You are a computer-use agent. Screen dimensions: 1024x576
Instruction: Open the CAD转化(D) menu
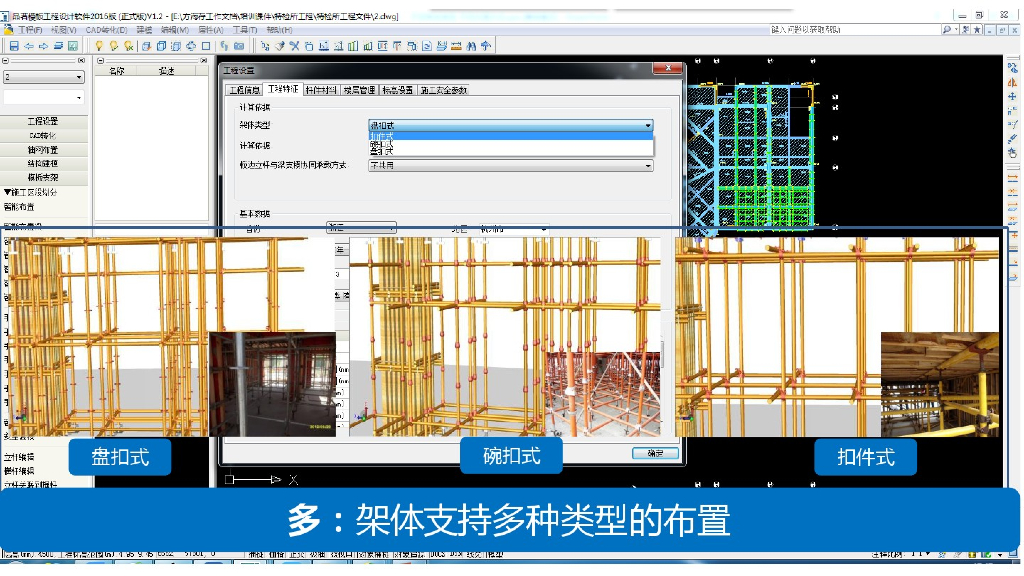coord(106,30)
